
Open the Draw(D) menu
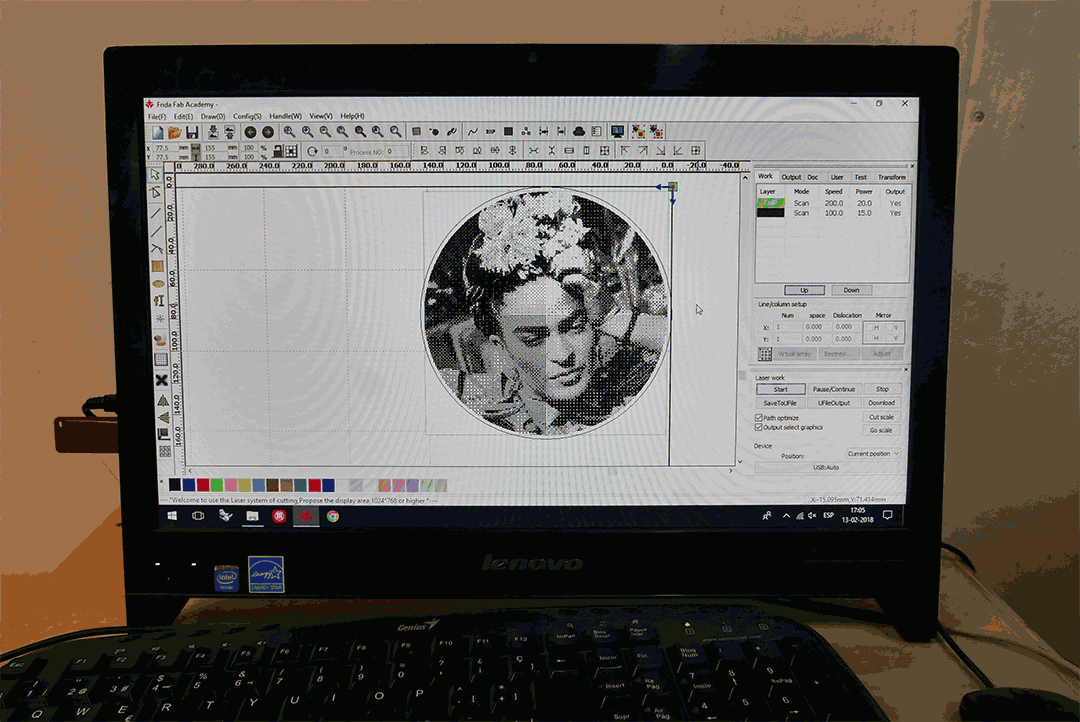[213, 117]
